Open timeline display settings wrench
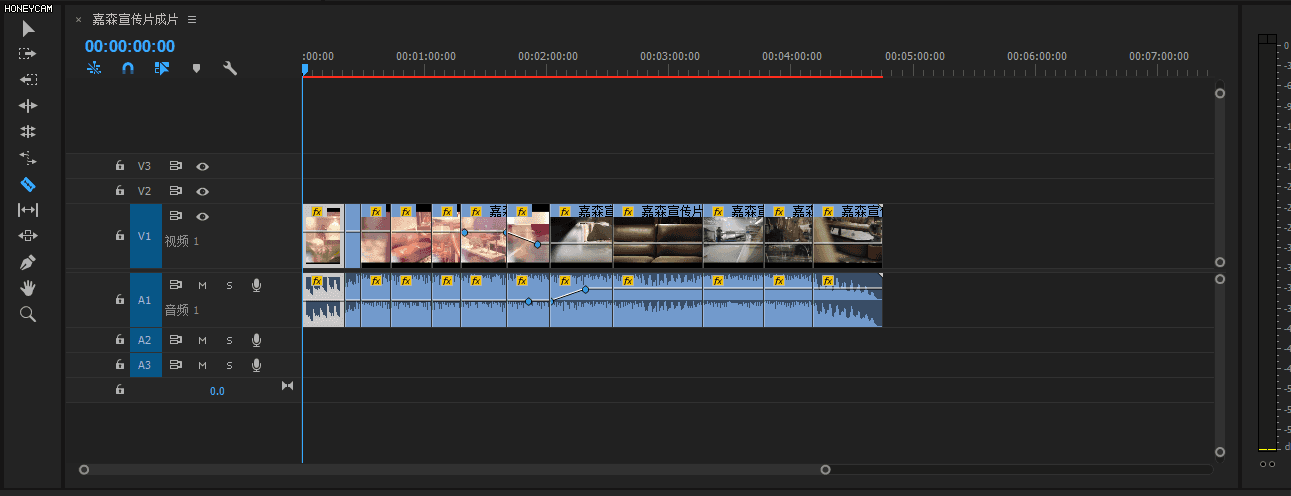 pos(229,69)
